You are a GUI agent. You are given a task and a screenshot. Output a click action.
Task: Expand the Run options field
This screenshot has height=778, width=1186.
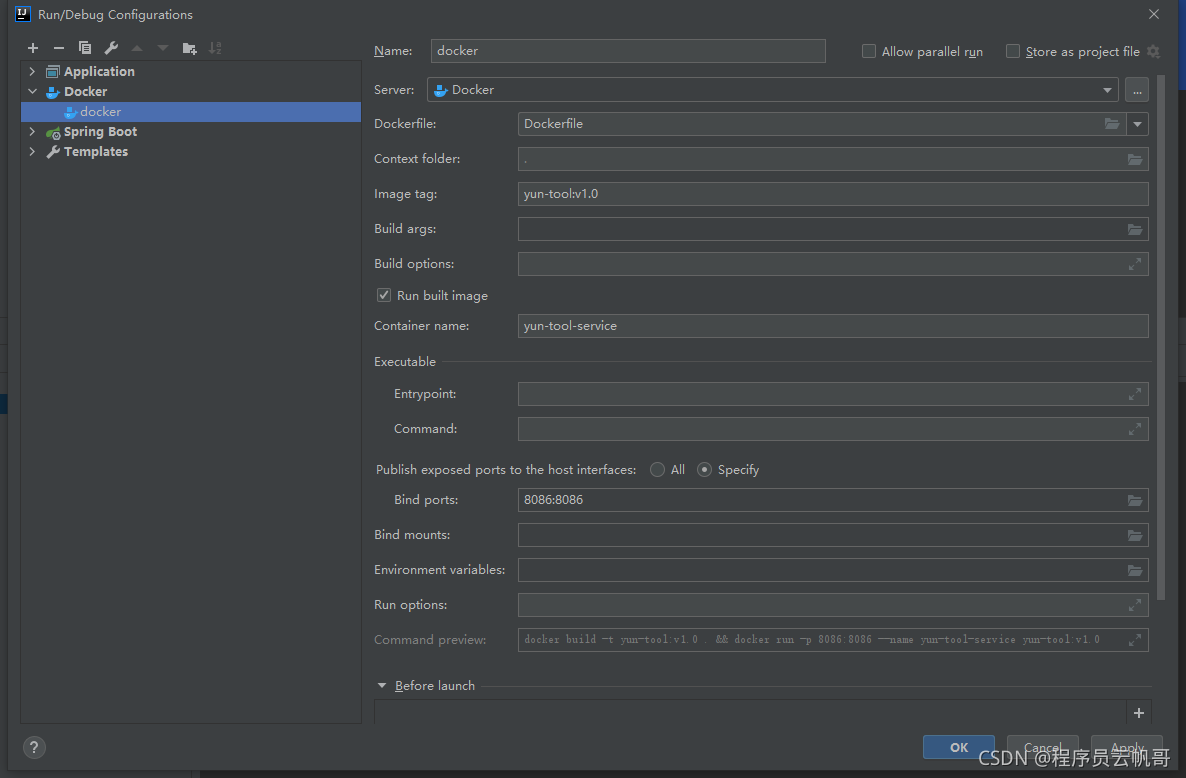(x=1135, y=605)
